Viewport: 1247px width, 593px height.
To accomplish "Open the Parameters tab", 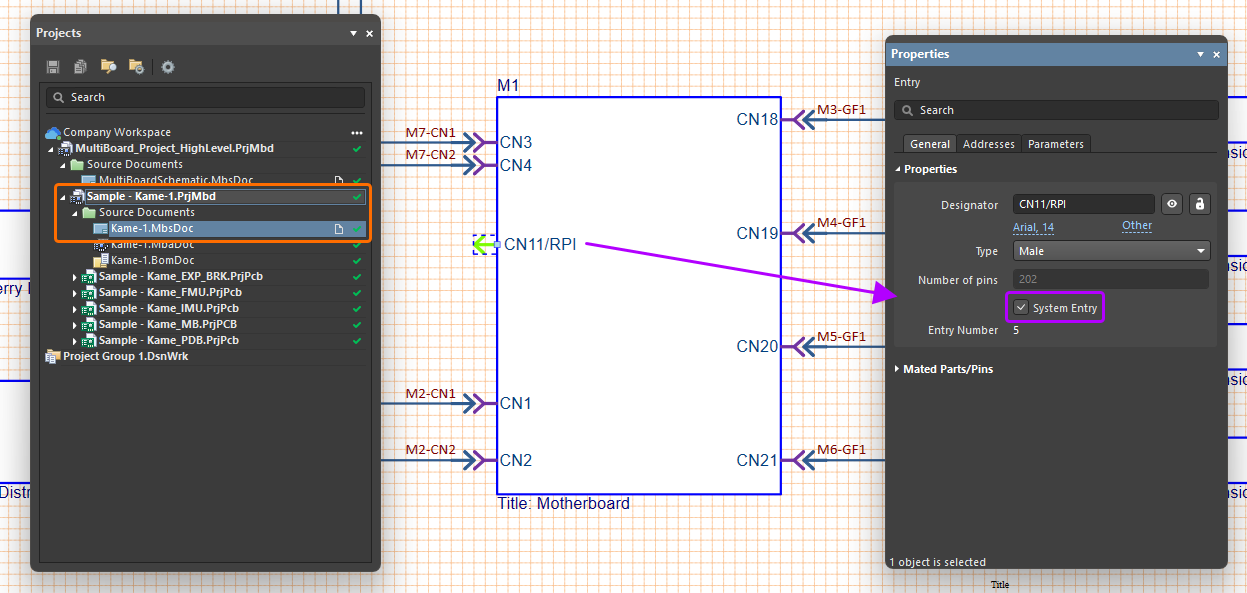I will [1055, 144].
